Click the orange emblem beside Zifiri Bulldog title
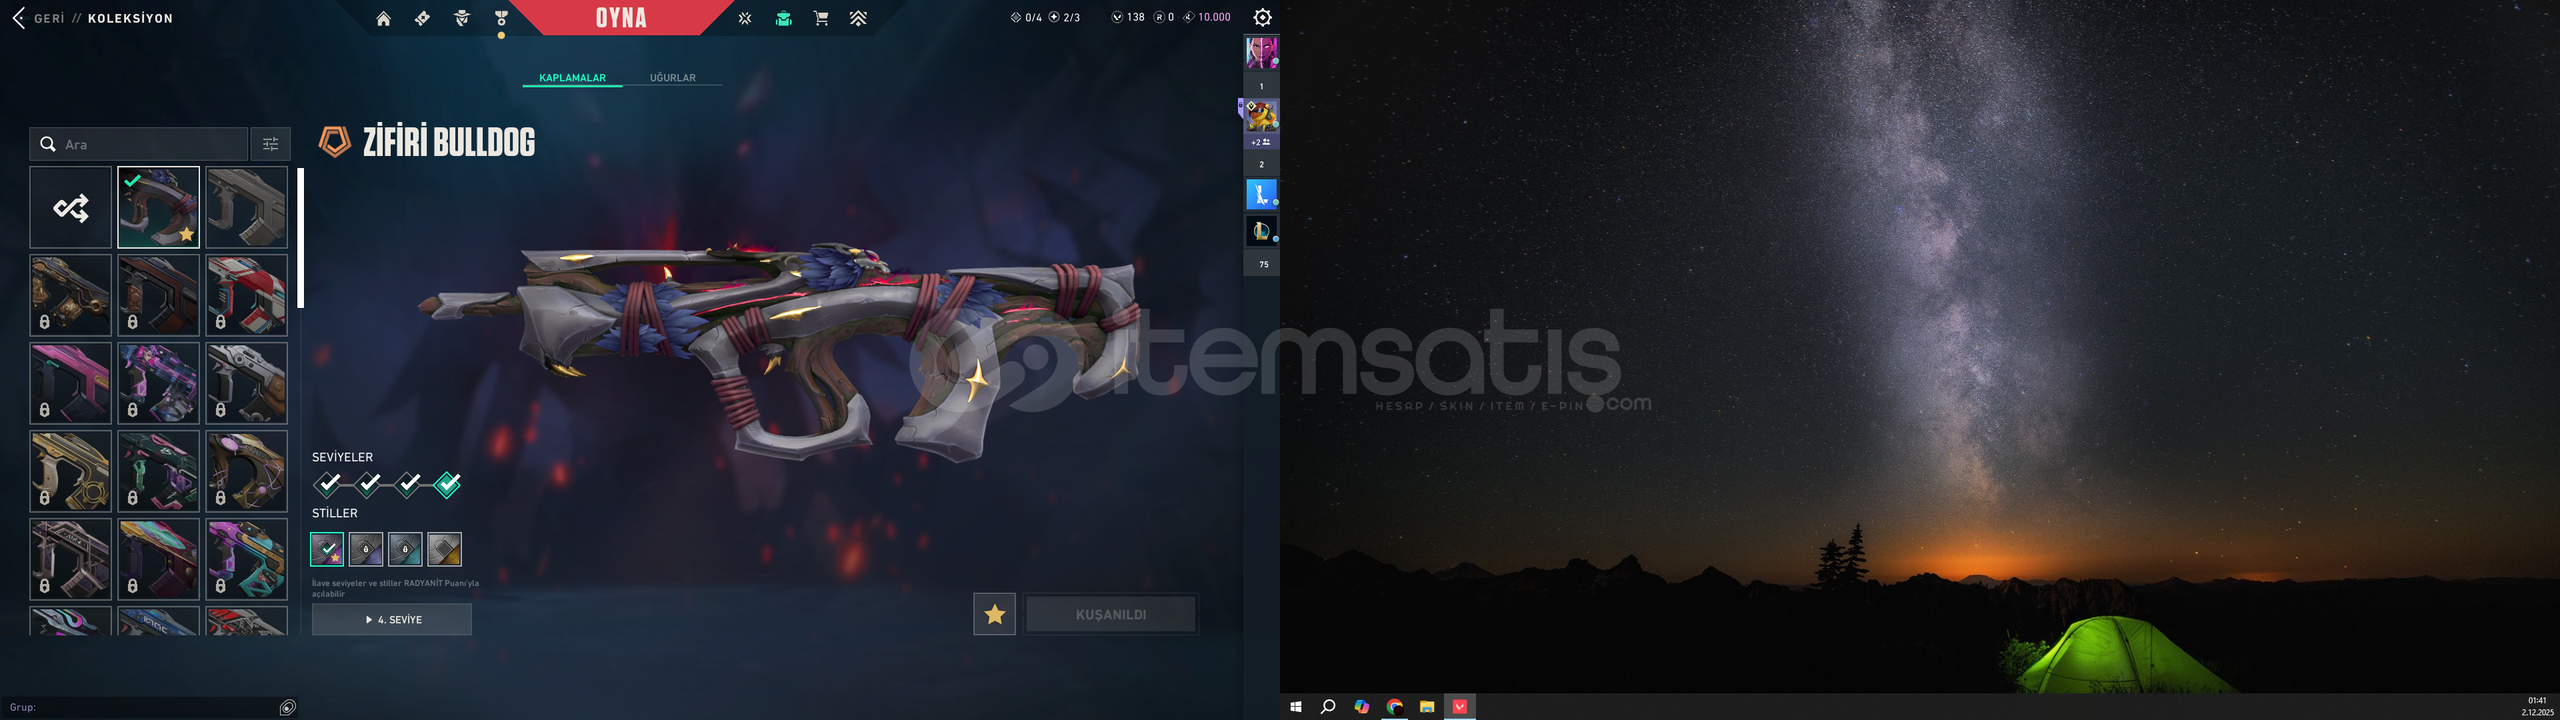 [x=334, y=141]
